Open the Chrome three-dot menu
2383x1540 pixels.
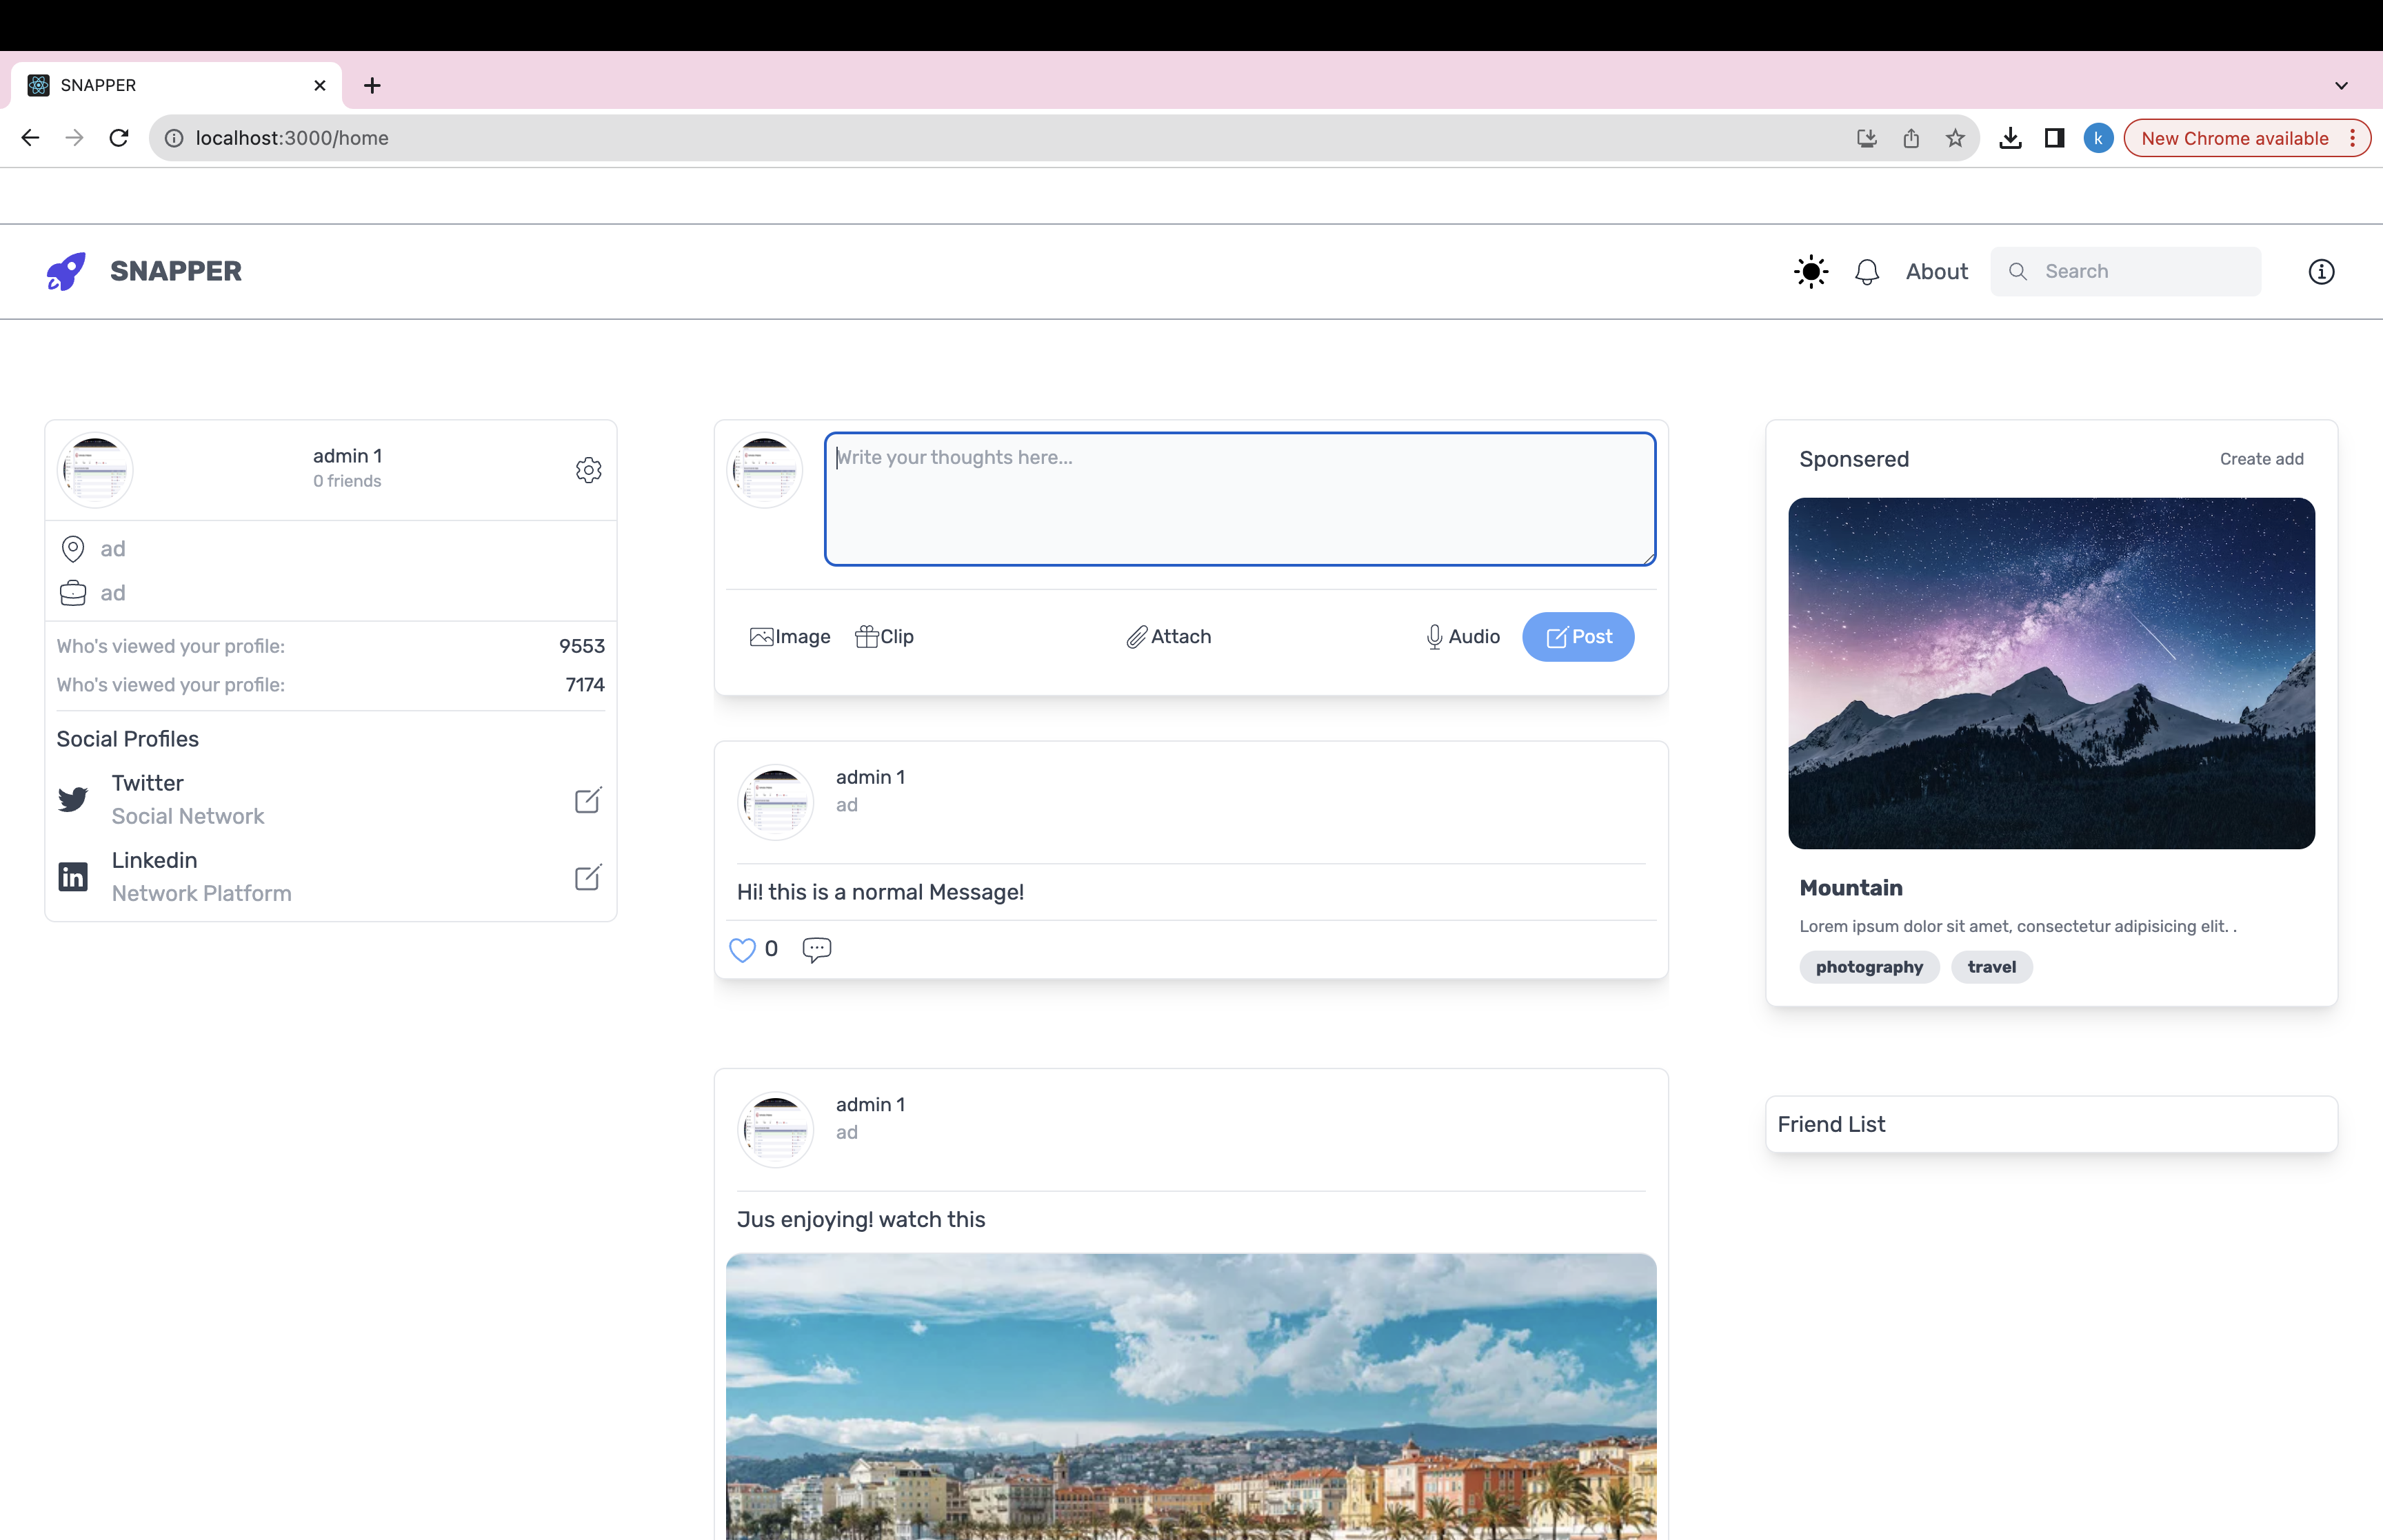point(2352,138)
